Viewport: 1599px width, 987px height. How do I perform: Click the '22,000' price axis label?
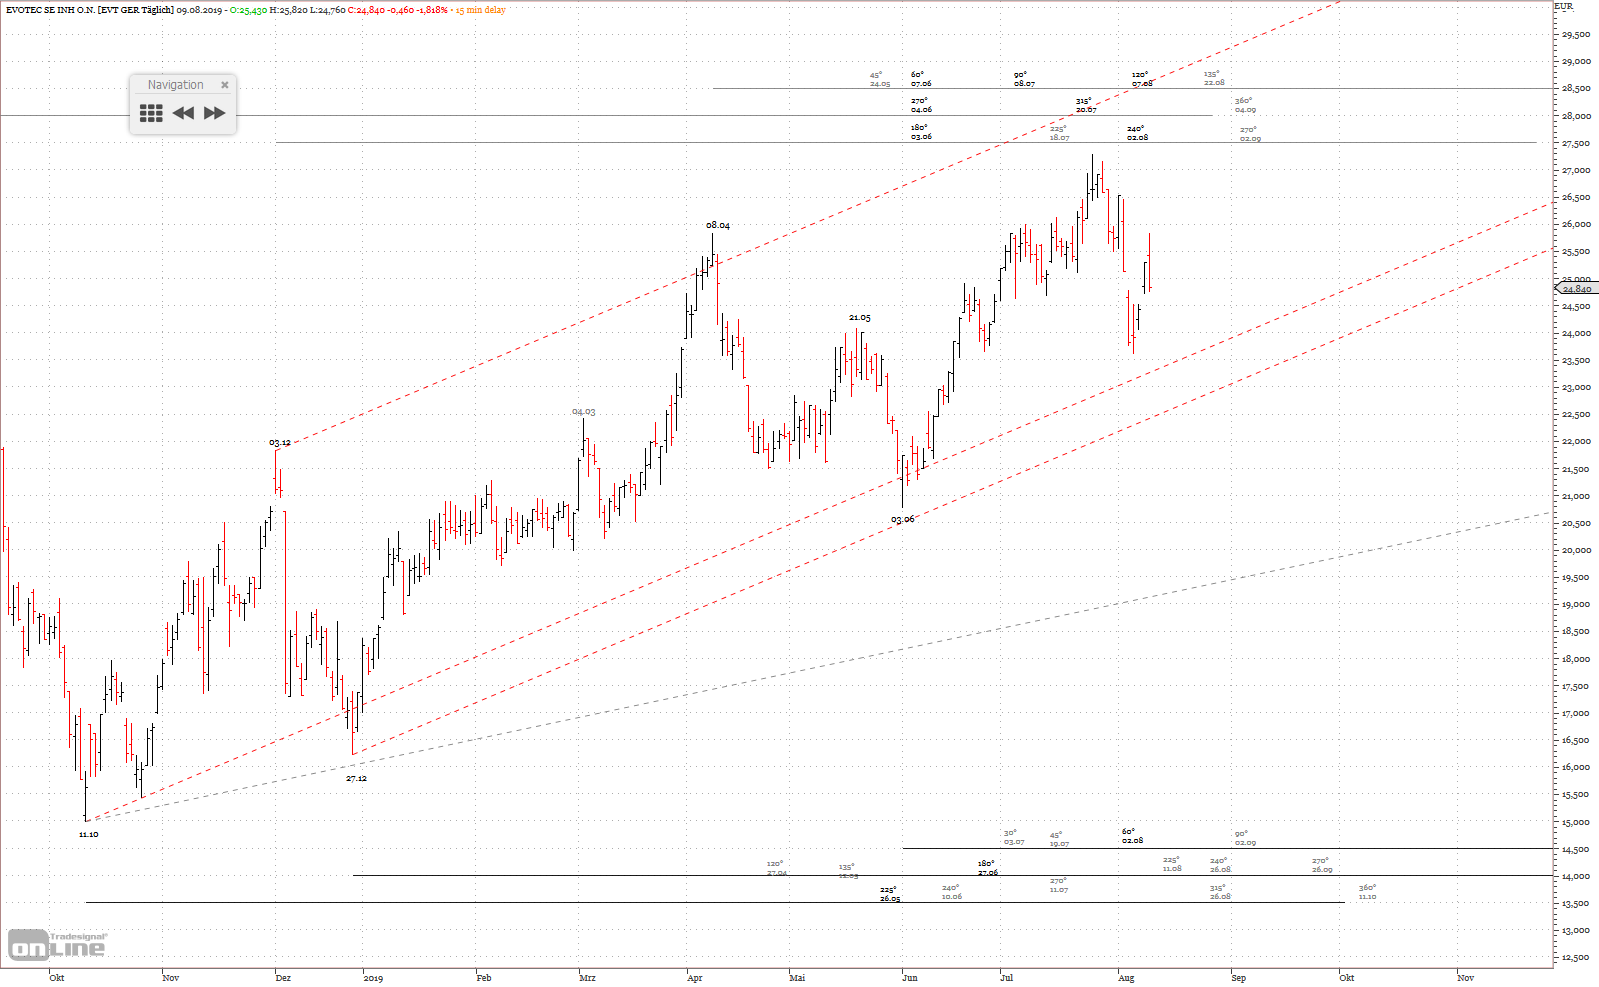tap(1576, 441)
